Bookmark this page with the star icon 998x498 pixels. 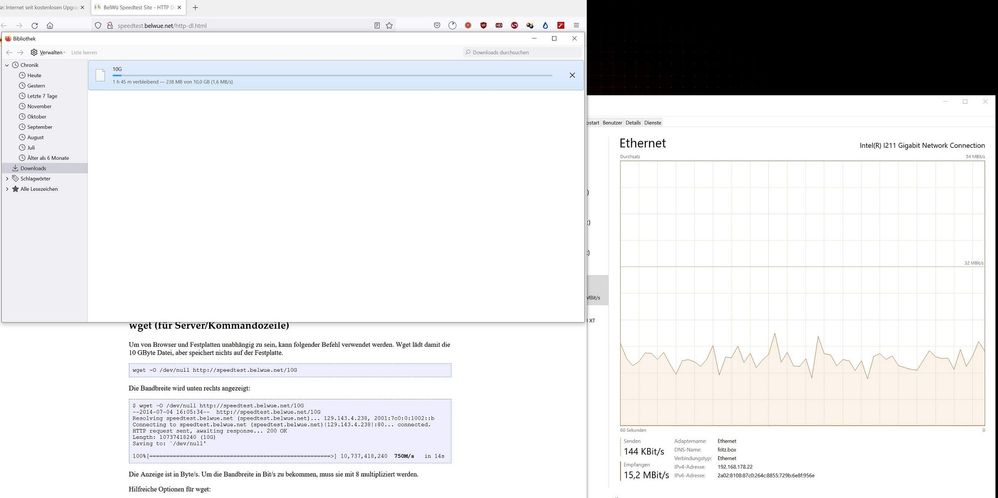(389, 25)
